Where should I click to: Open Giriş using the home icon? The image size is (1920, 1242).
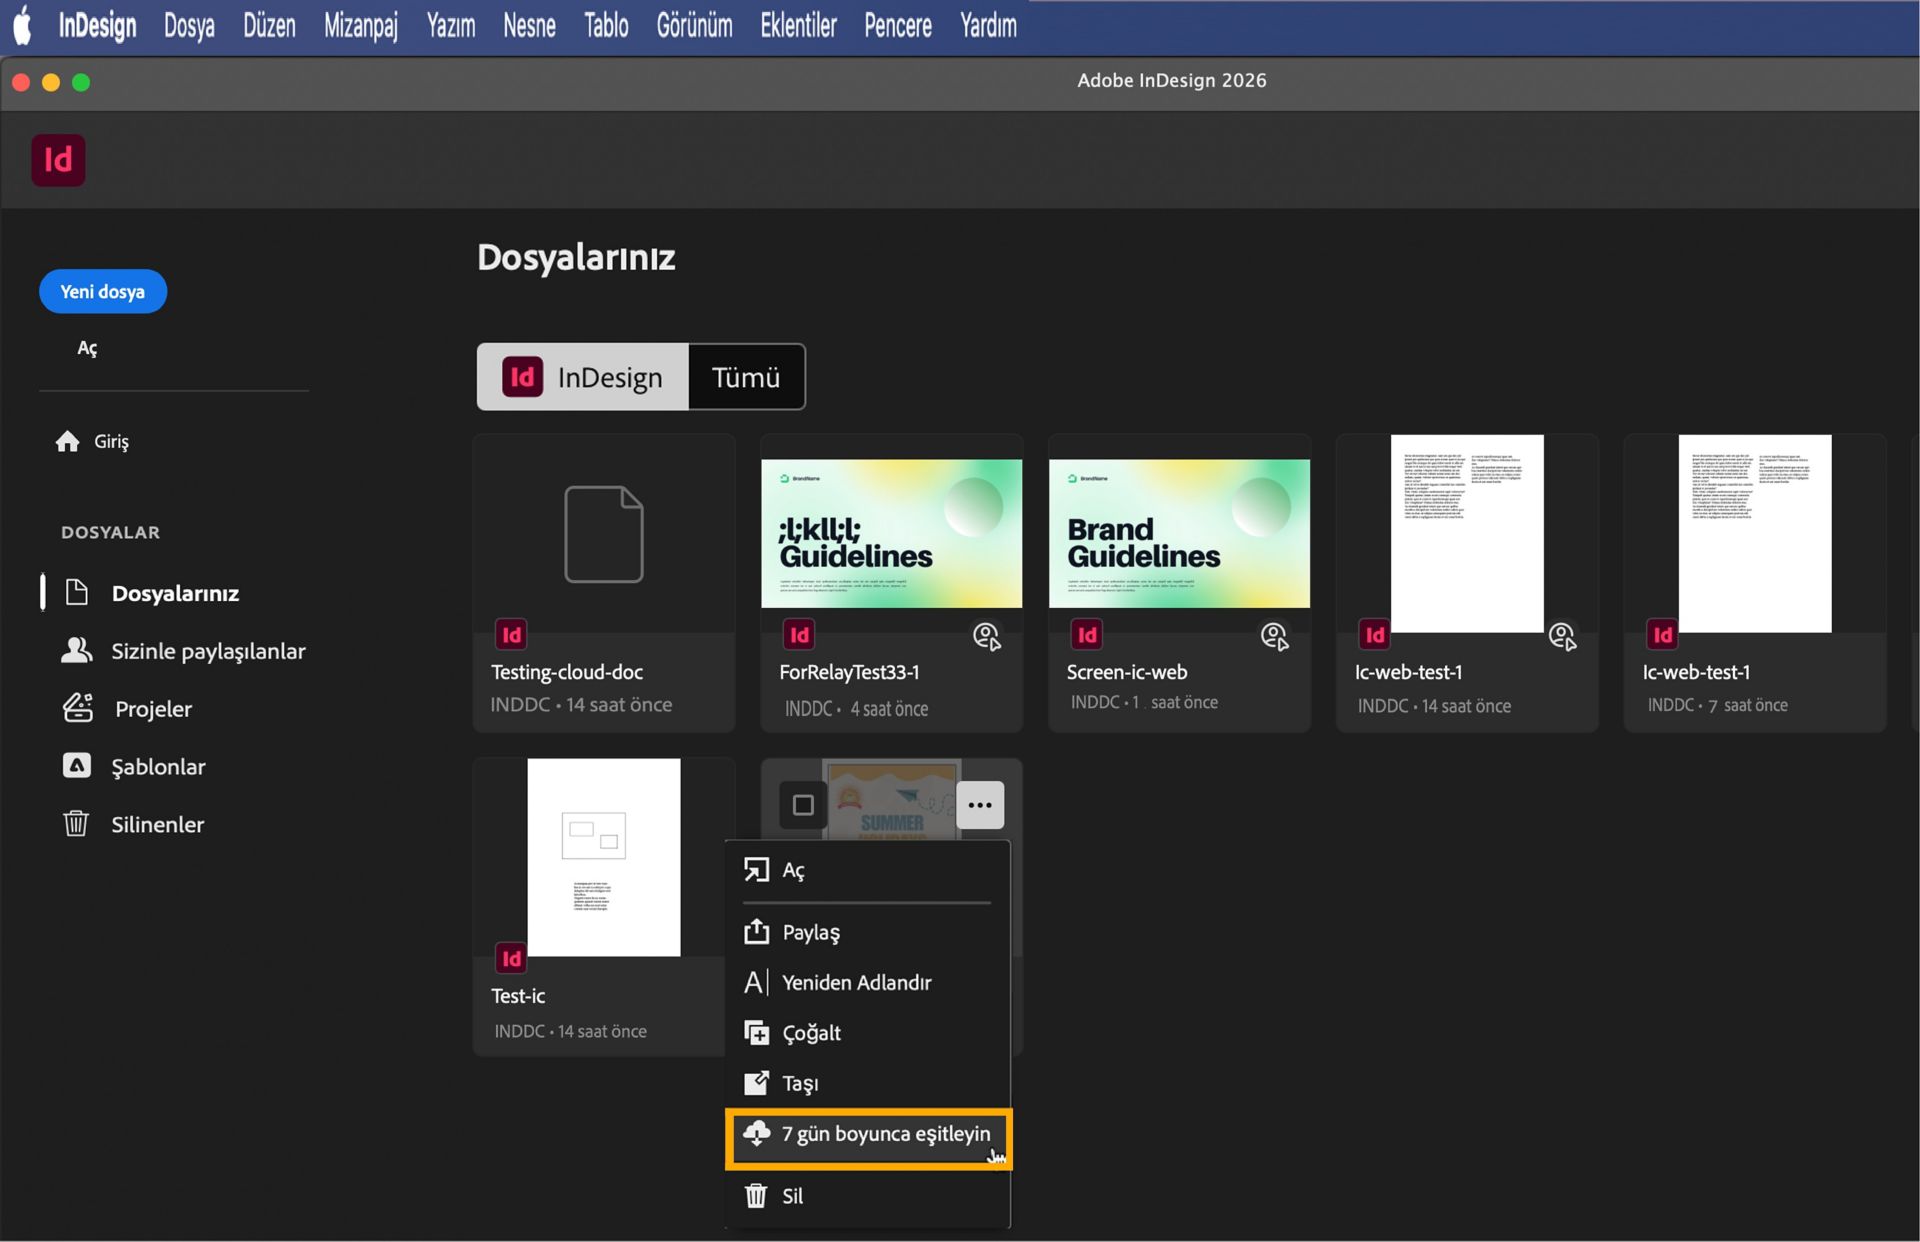[68, 440]
